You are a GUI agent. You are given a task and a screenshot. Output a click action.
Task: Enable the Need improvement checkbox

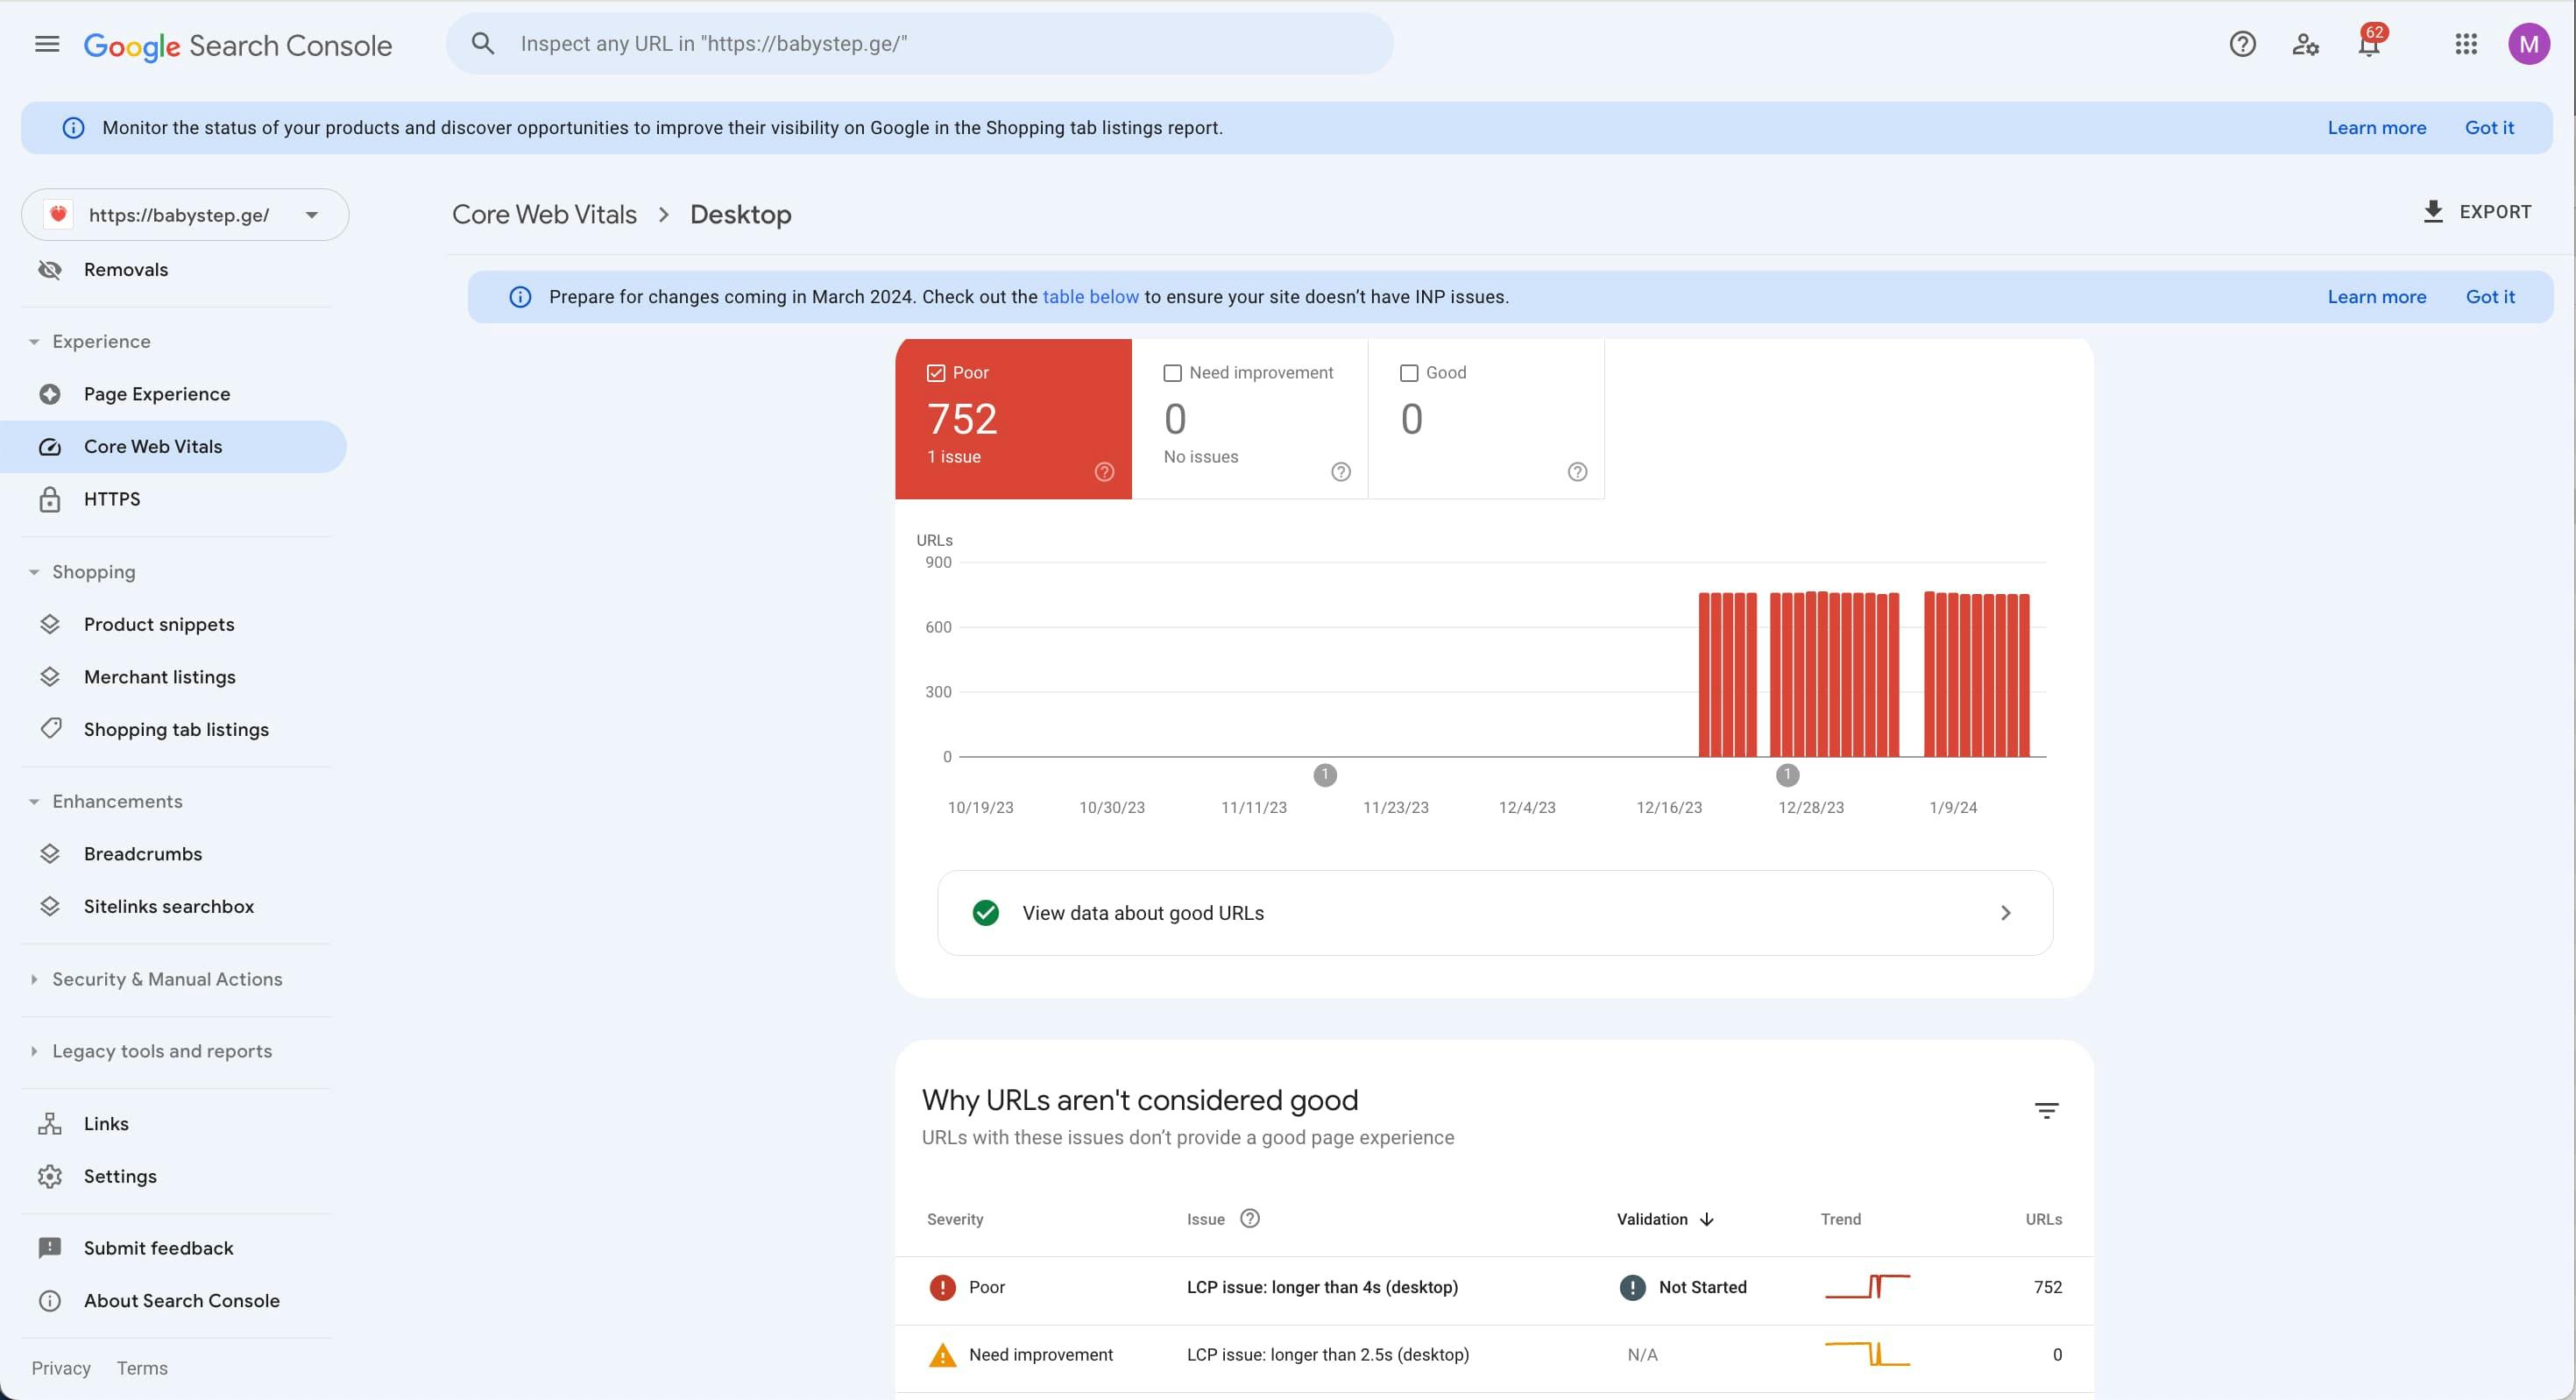tap(1173, 373)
